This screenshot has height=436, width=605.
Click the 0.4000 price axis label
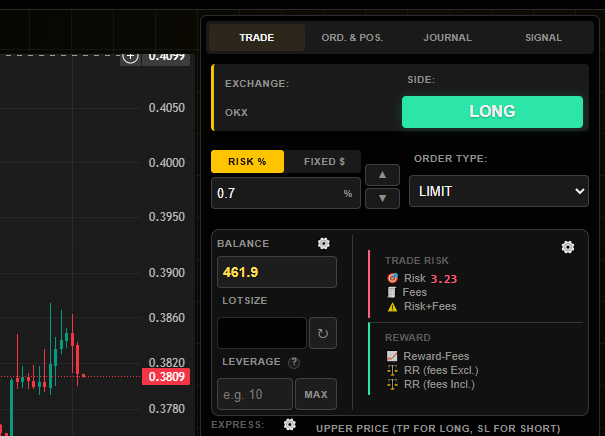point(167,162)
